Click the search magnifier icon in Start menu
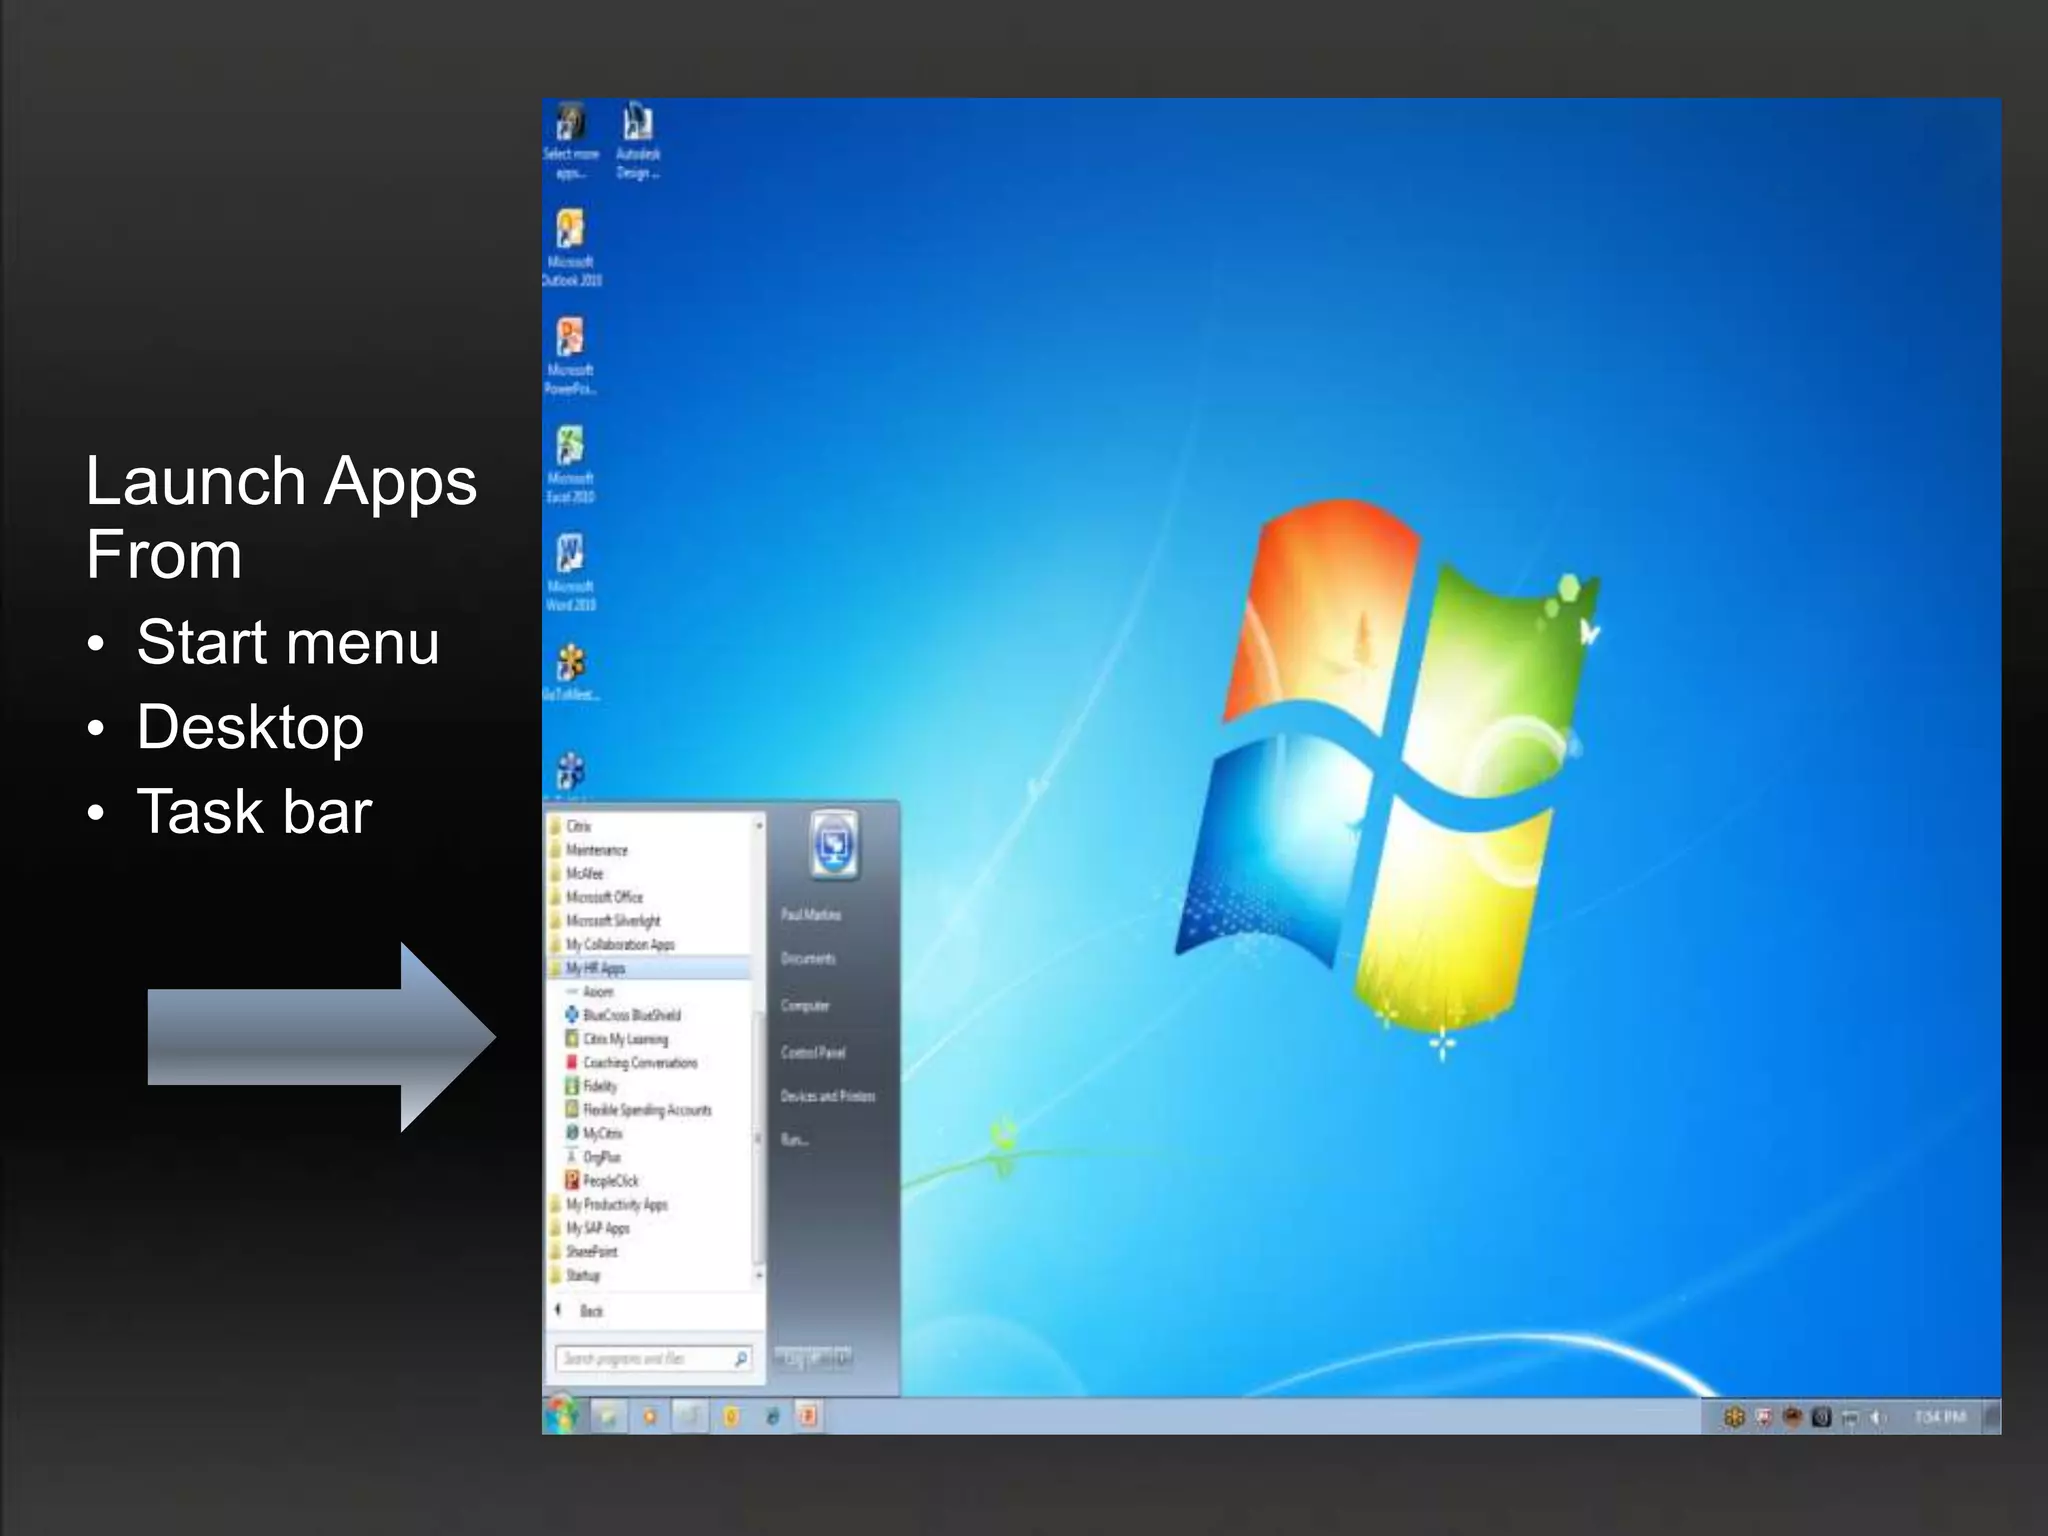Viewport: 2048px width, 1536px height. (x=740, y=1358)
